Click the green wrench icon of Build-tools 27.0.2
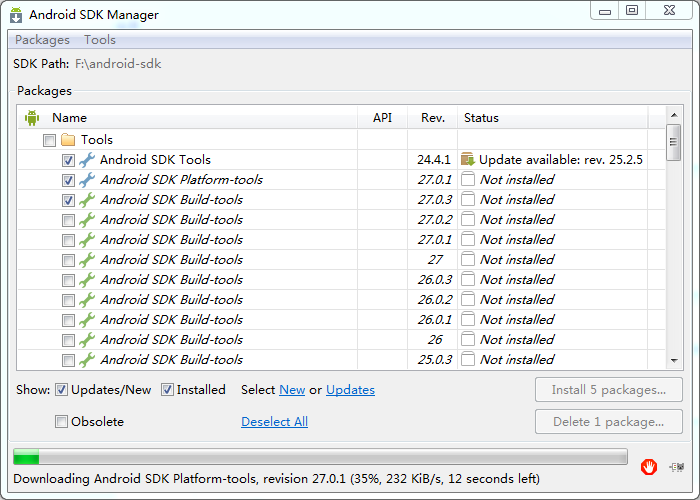The height and width of the screenshot is (500, 700). 87,220
